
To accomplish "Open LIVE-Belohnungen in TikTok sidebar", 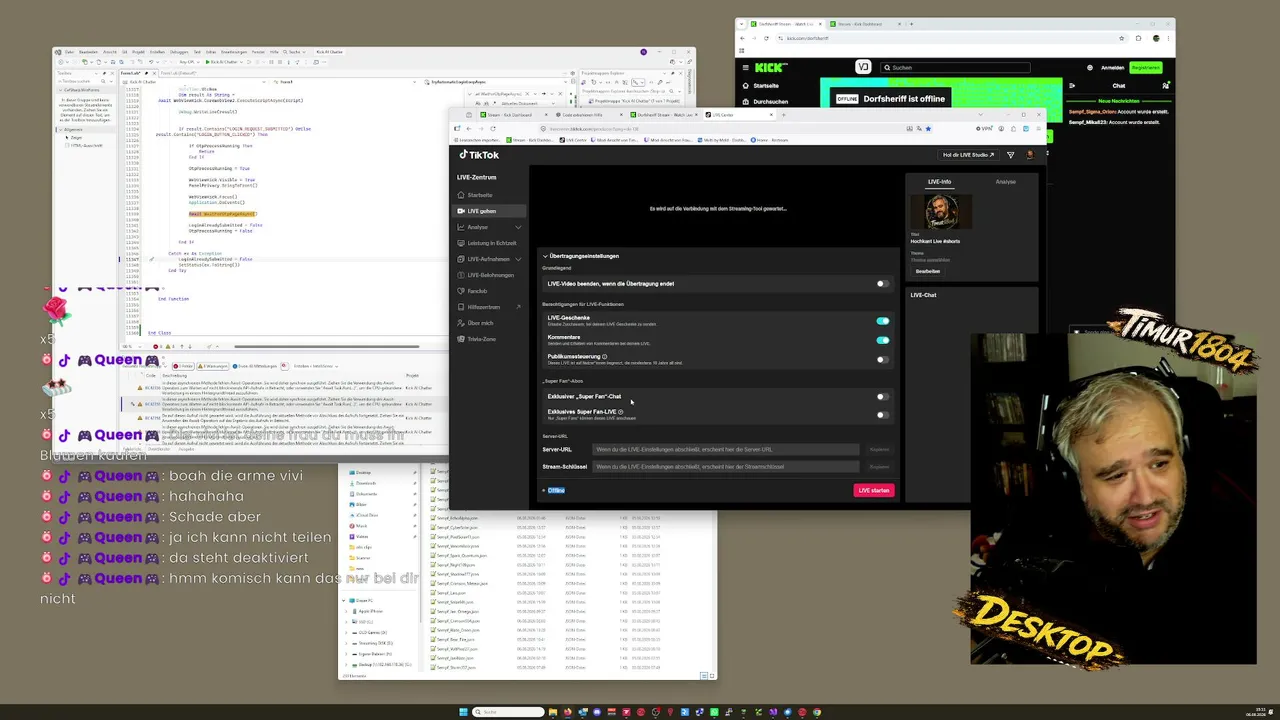I will pos(490,275).
